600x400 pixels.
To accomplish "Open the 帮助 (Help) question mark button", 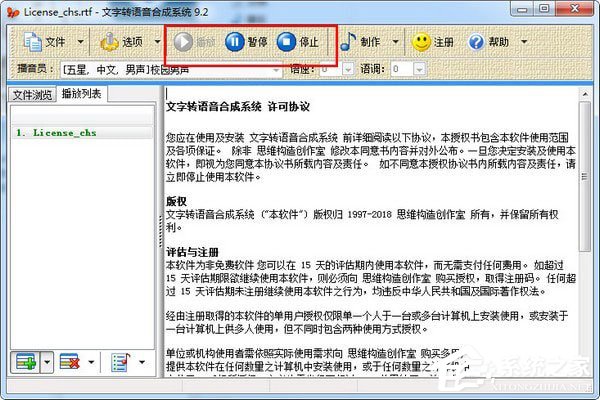I will (489, 42).
